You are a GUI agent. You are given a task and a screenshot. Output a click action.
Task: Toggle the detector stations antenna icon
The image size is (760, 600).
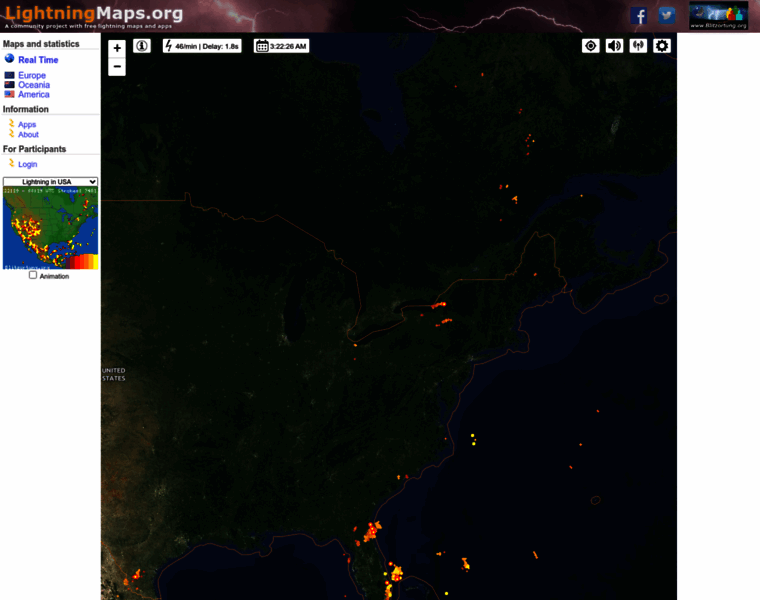[638, 46]
